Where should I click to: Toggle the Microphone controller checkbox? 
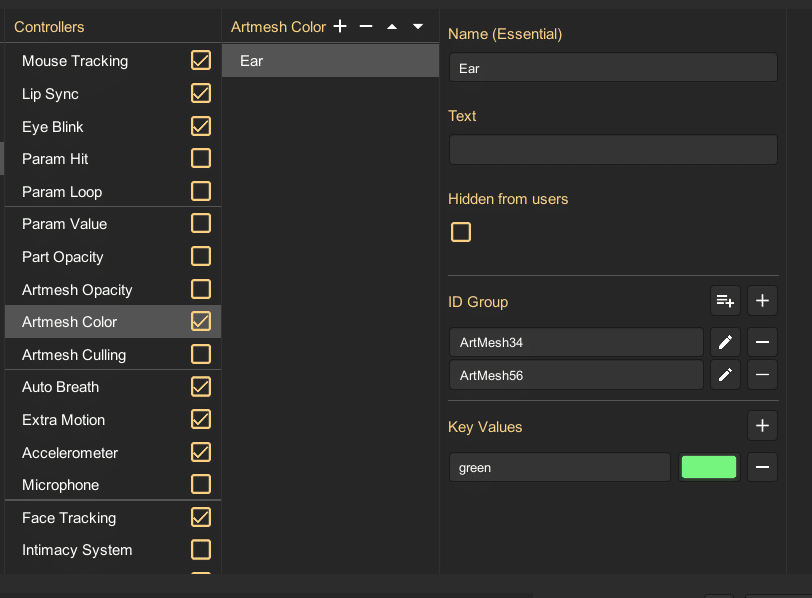pyautogui.click(x=201, y=485)
